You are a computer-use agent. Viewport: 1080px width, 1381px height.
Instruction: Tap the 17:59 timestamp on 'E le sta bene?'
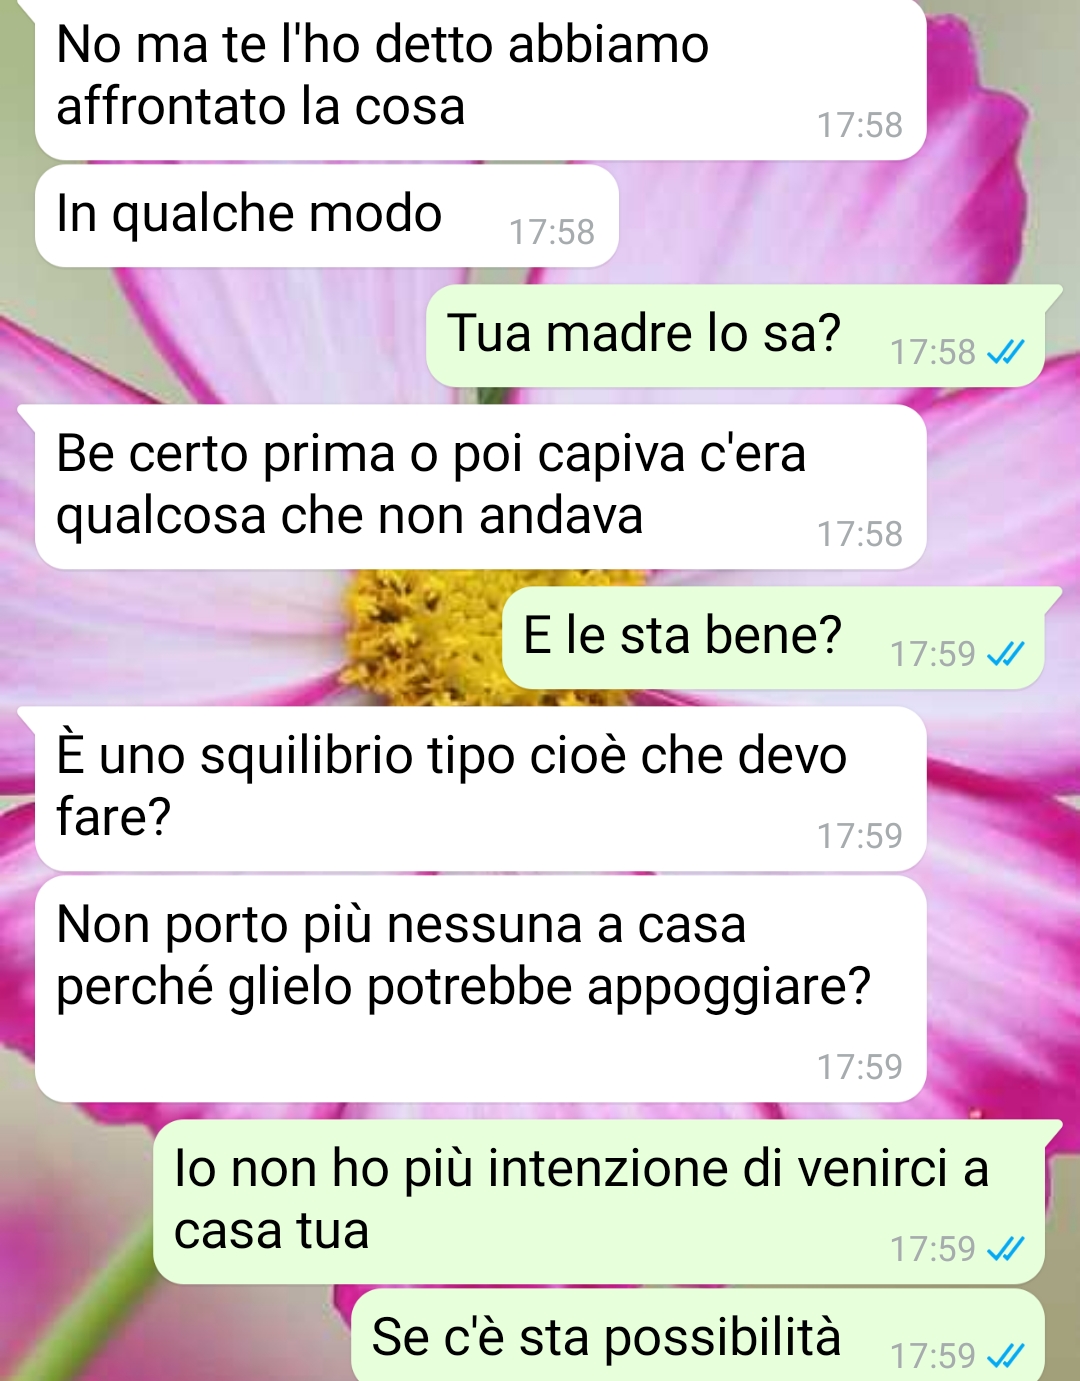pyautogui.click(x=932, y=654)
